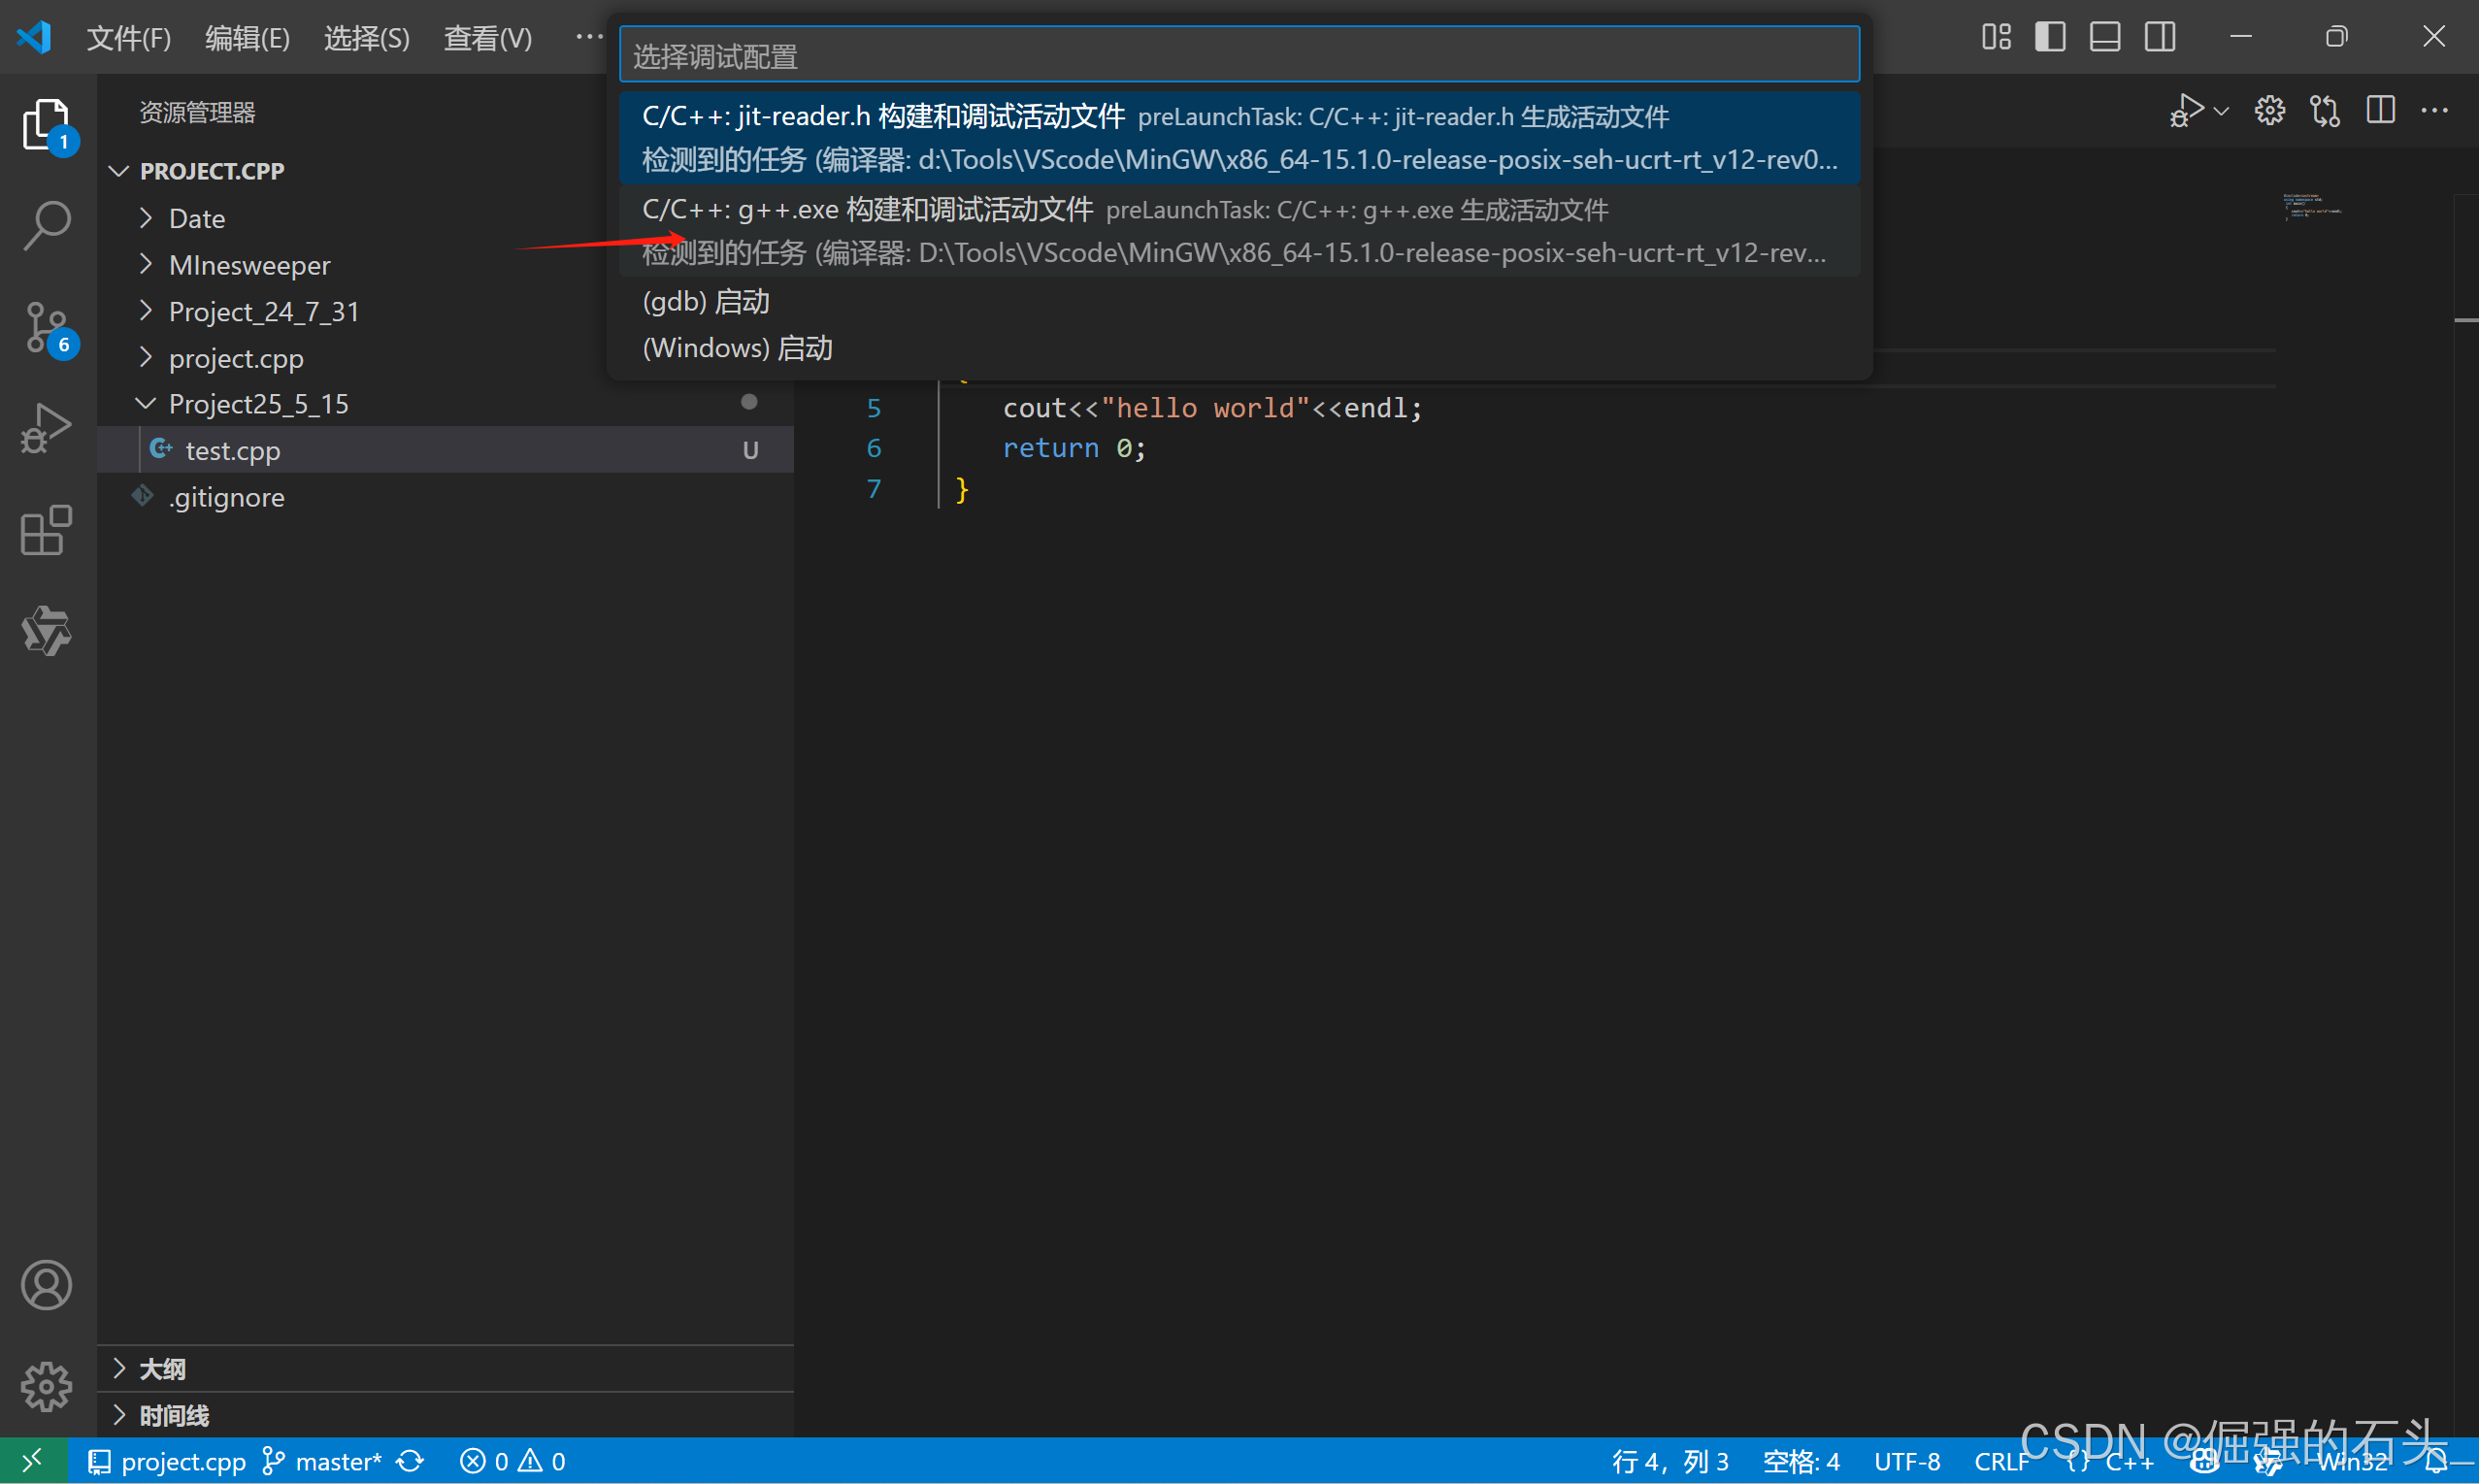The width and height of the screenshot is (2479, 1484).
Task: Click UTF-8 encoding in status bar
Action: (x=1906, y=1462)
